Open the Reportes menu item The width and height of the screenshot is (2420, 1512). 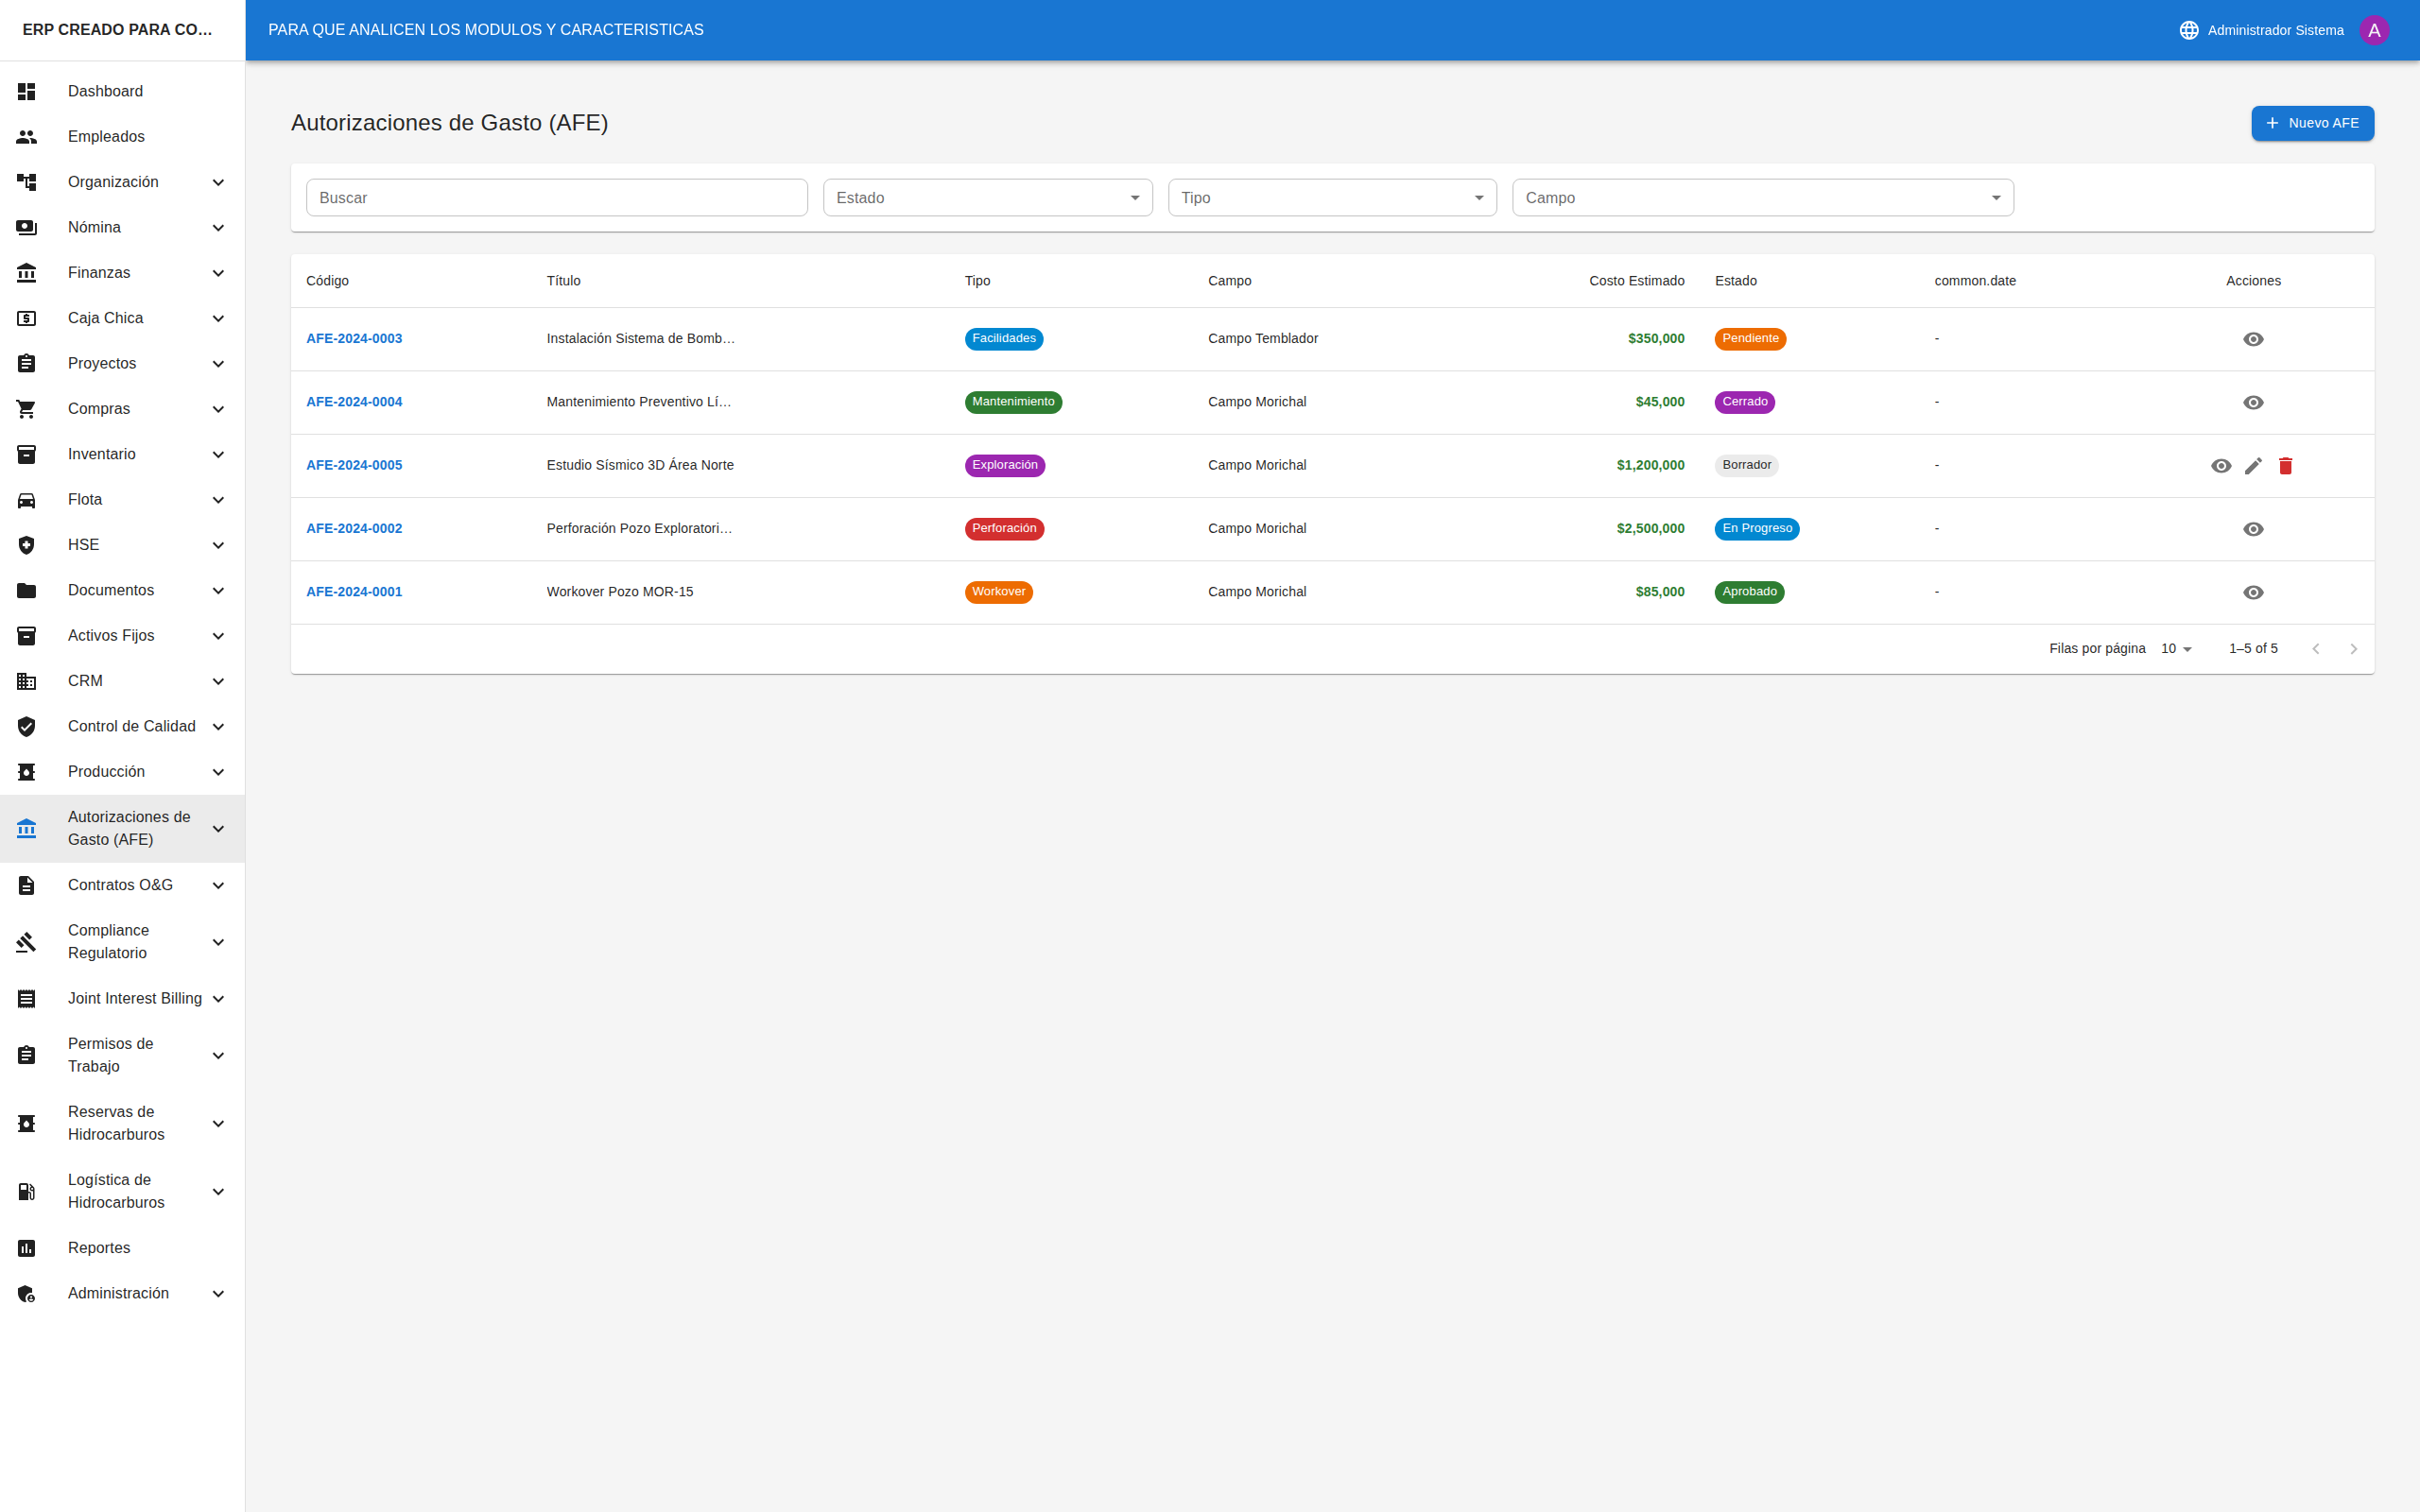pos(99,1248)
